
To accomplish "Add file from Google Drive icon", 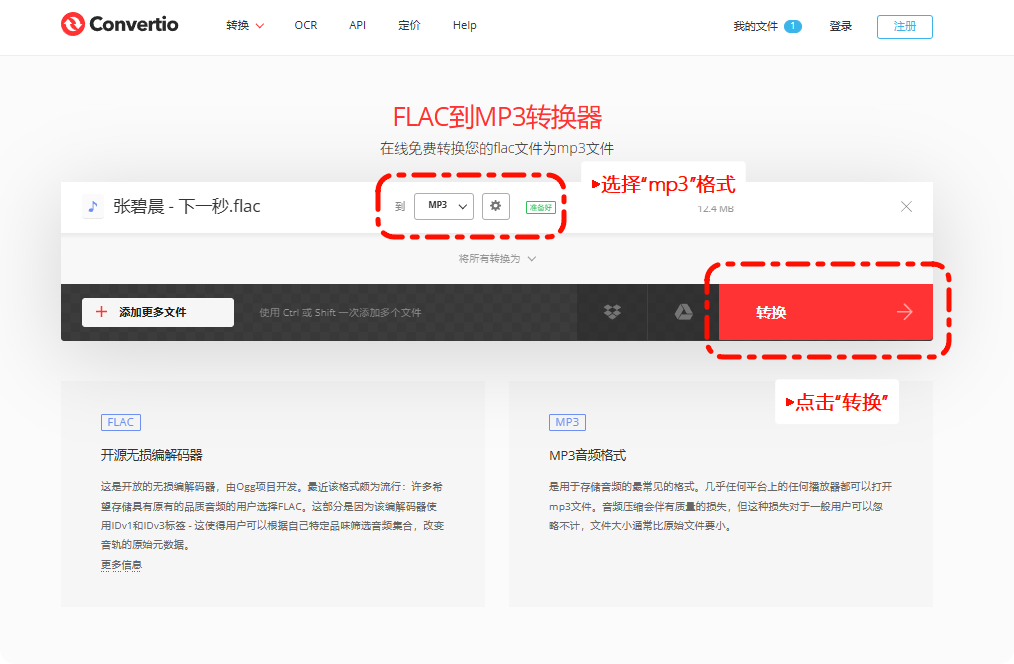I will tap(683, 312).
